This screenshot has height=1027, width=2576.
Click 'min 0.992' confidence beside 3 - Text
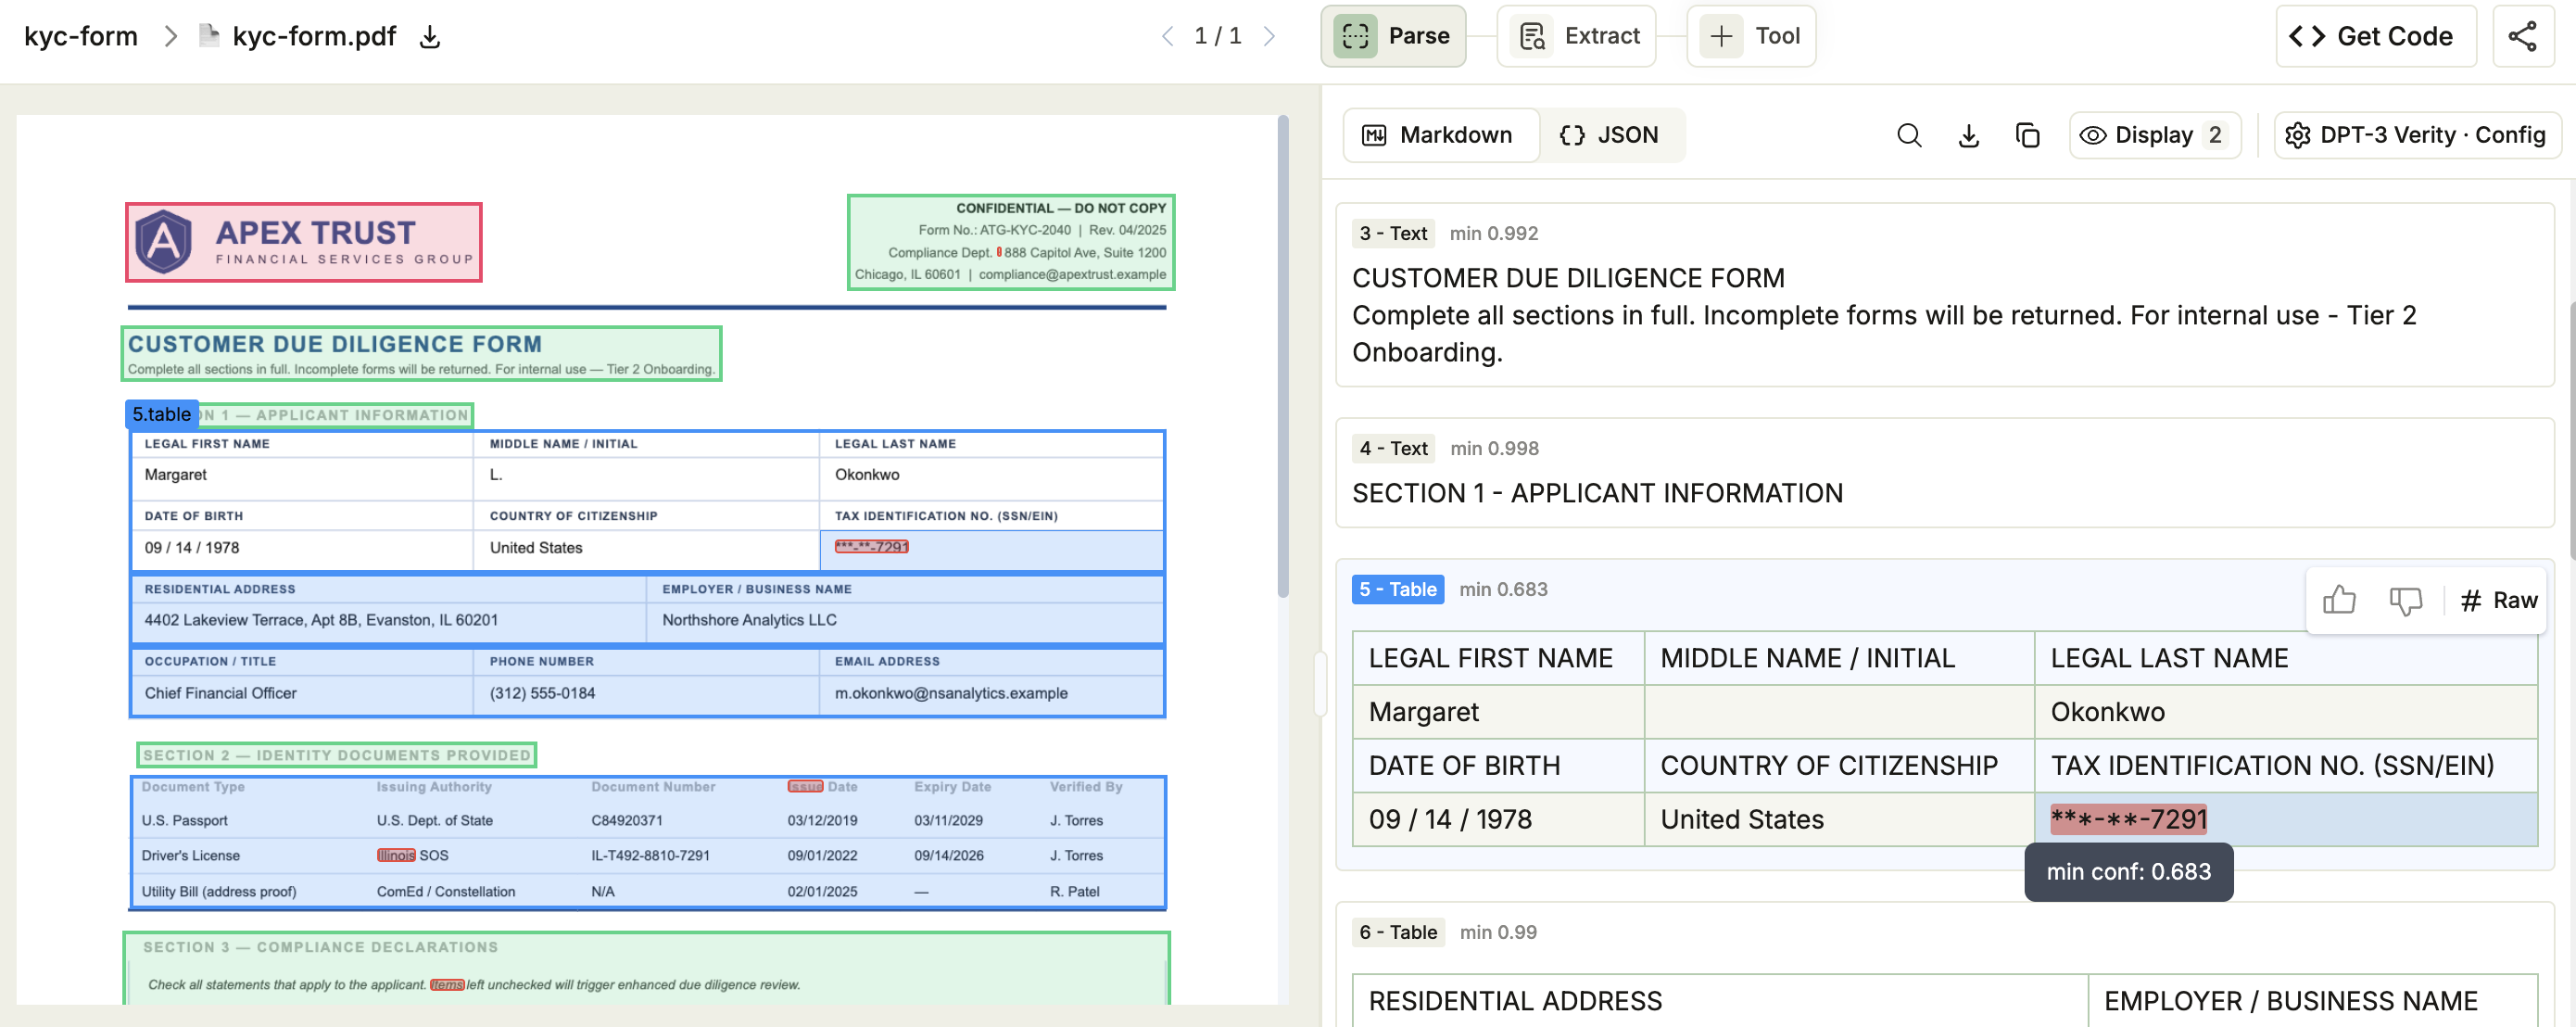pyautogui.click(x=1494, y=233)
